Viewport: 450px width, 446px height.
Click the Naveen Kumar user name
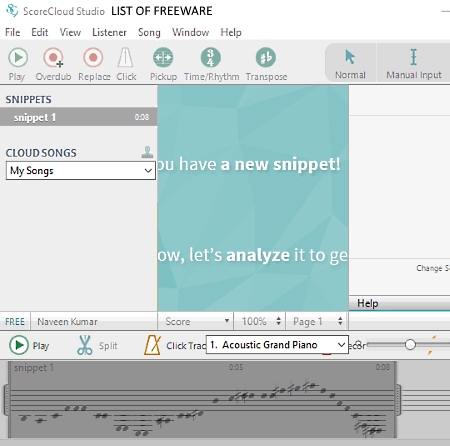point(67,322)
